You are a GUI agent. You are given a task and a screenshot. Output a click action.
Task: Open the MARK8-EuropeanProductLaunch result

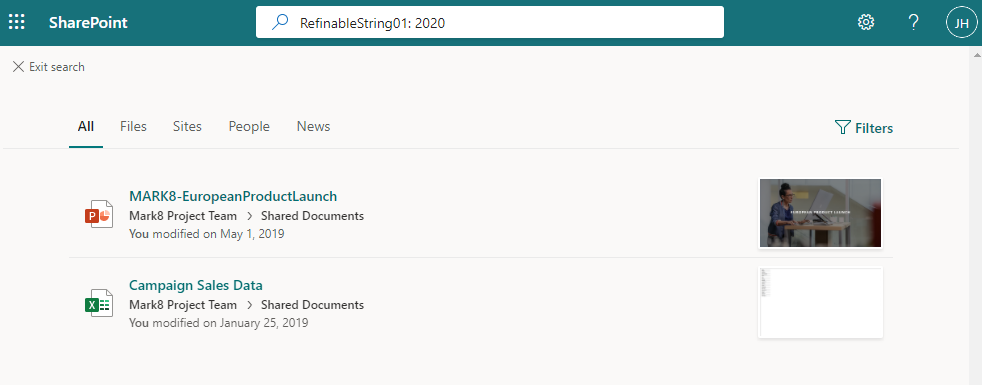click(233, 197)
